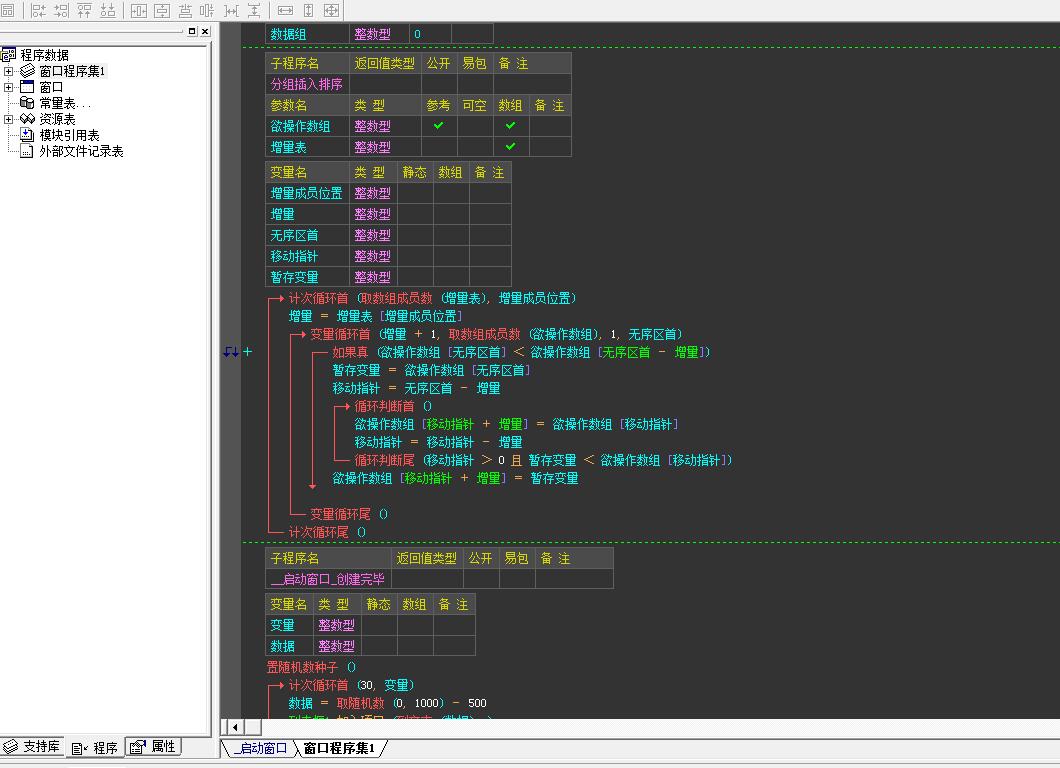
Task: Expand the 窗口程序集1 tree node
Action: [x=8, y=71]
